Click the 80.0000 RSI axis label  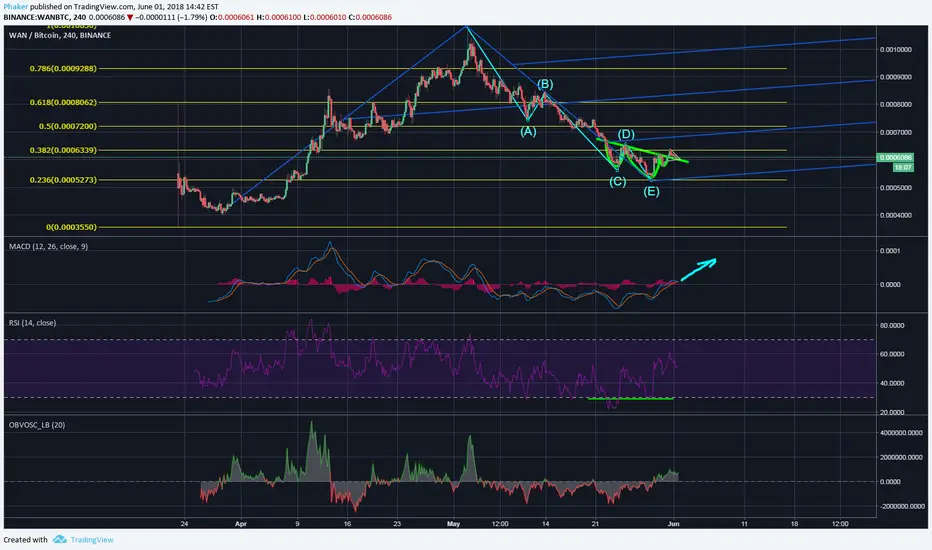click(x=892, y=326)
